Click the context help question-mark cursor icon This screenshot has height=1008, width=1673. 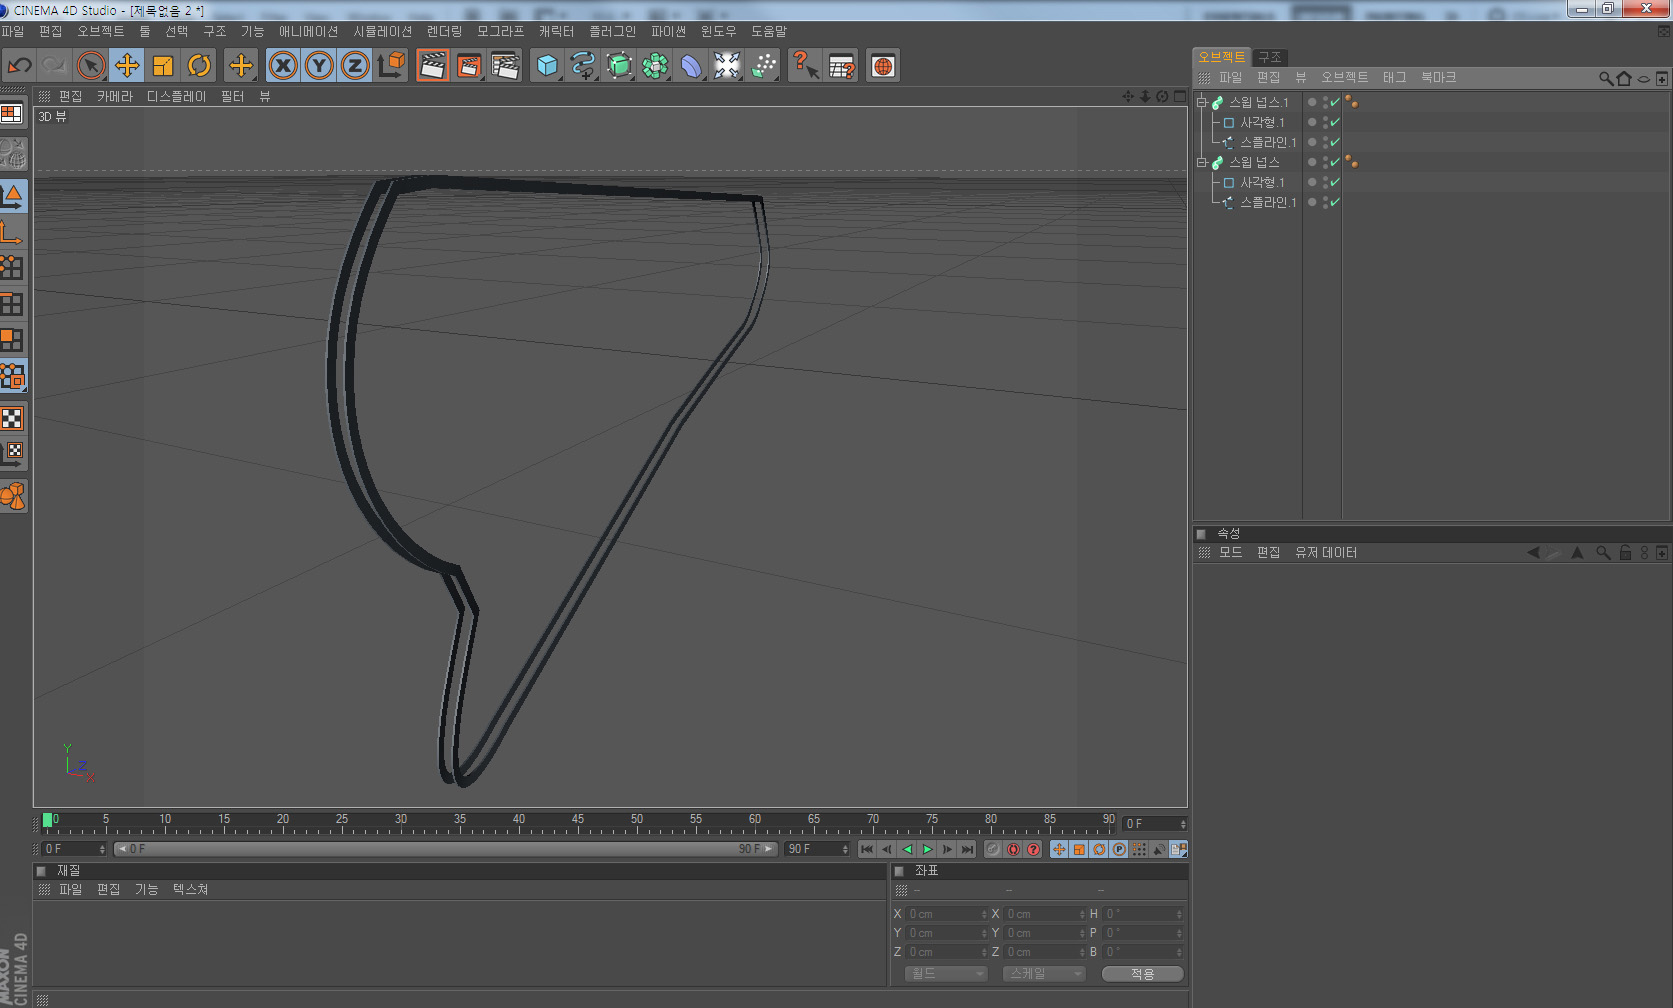(805, 66)
